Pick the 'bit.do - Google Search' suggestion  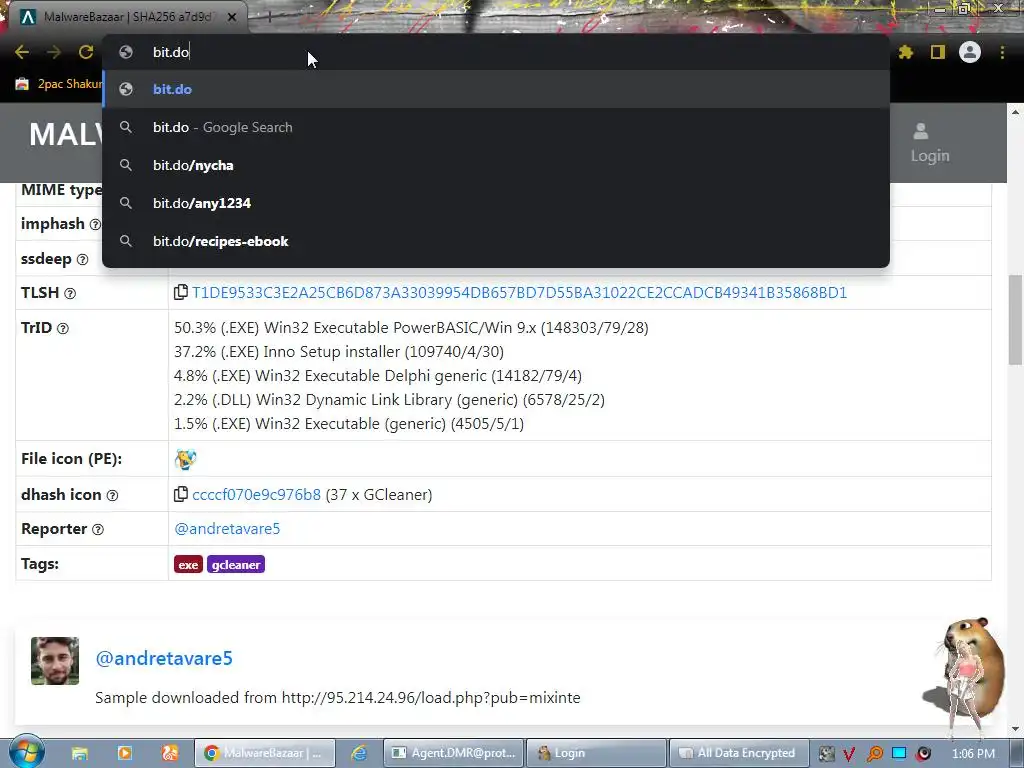coord(496,127)
